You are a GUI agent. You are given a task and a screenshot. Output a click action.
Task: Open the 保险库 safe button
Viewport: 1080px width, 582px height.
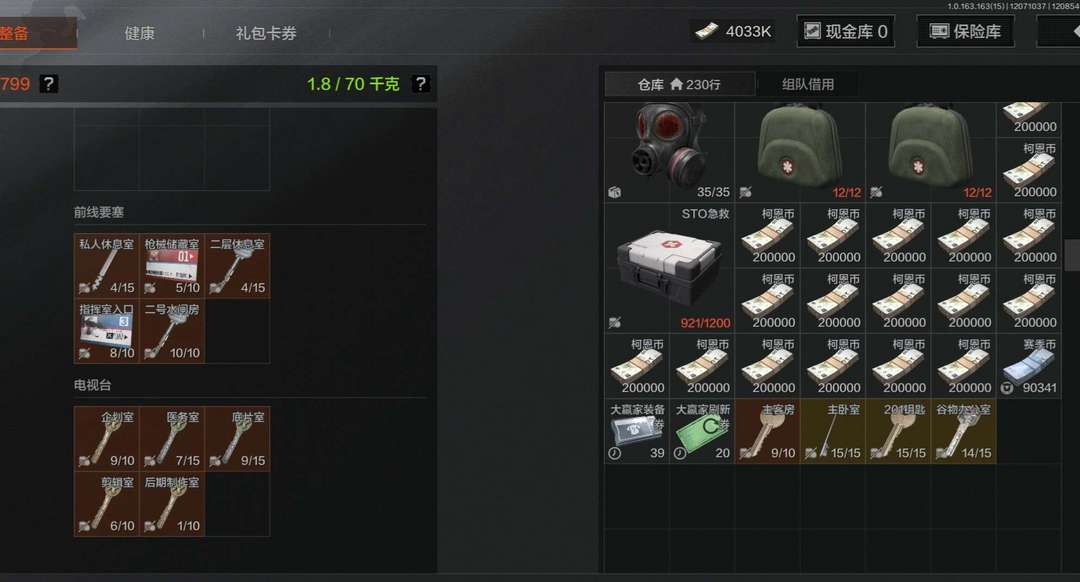965,32
